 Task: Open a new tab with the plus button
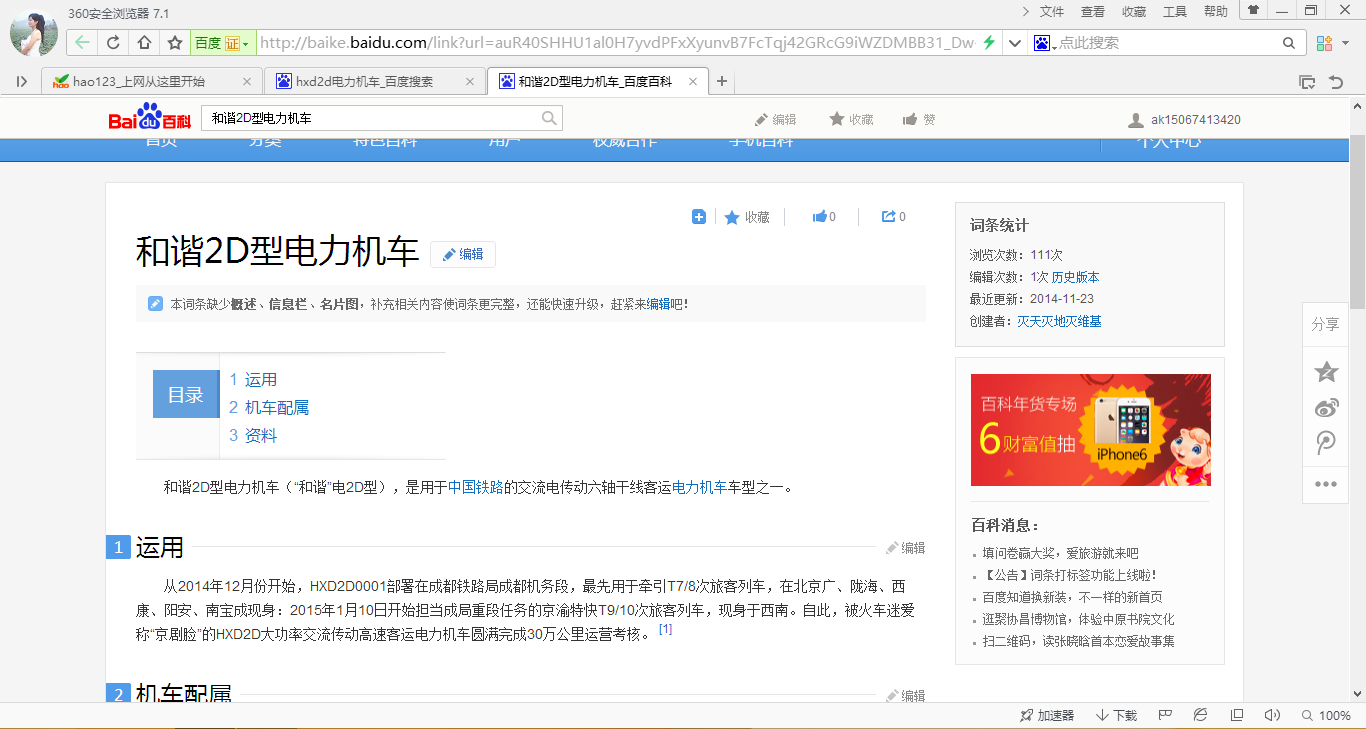tap(722, 82)
